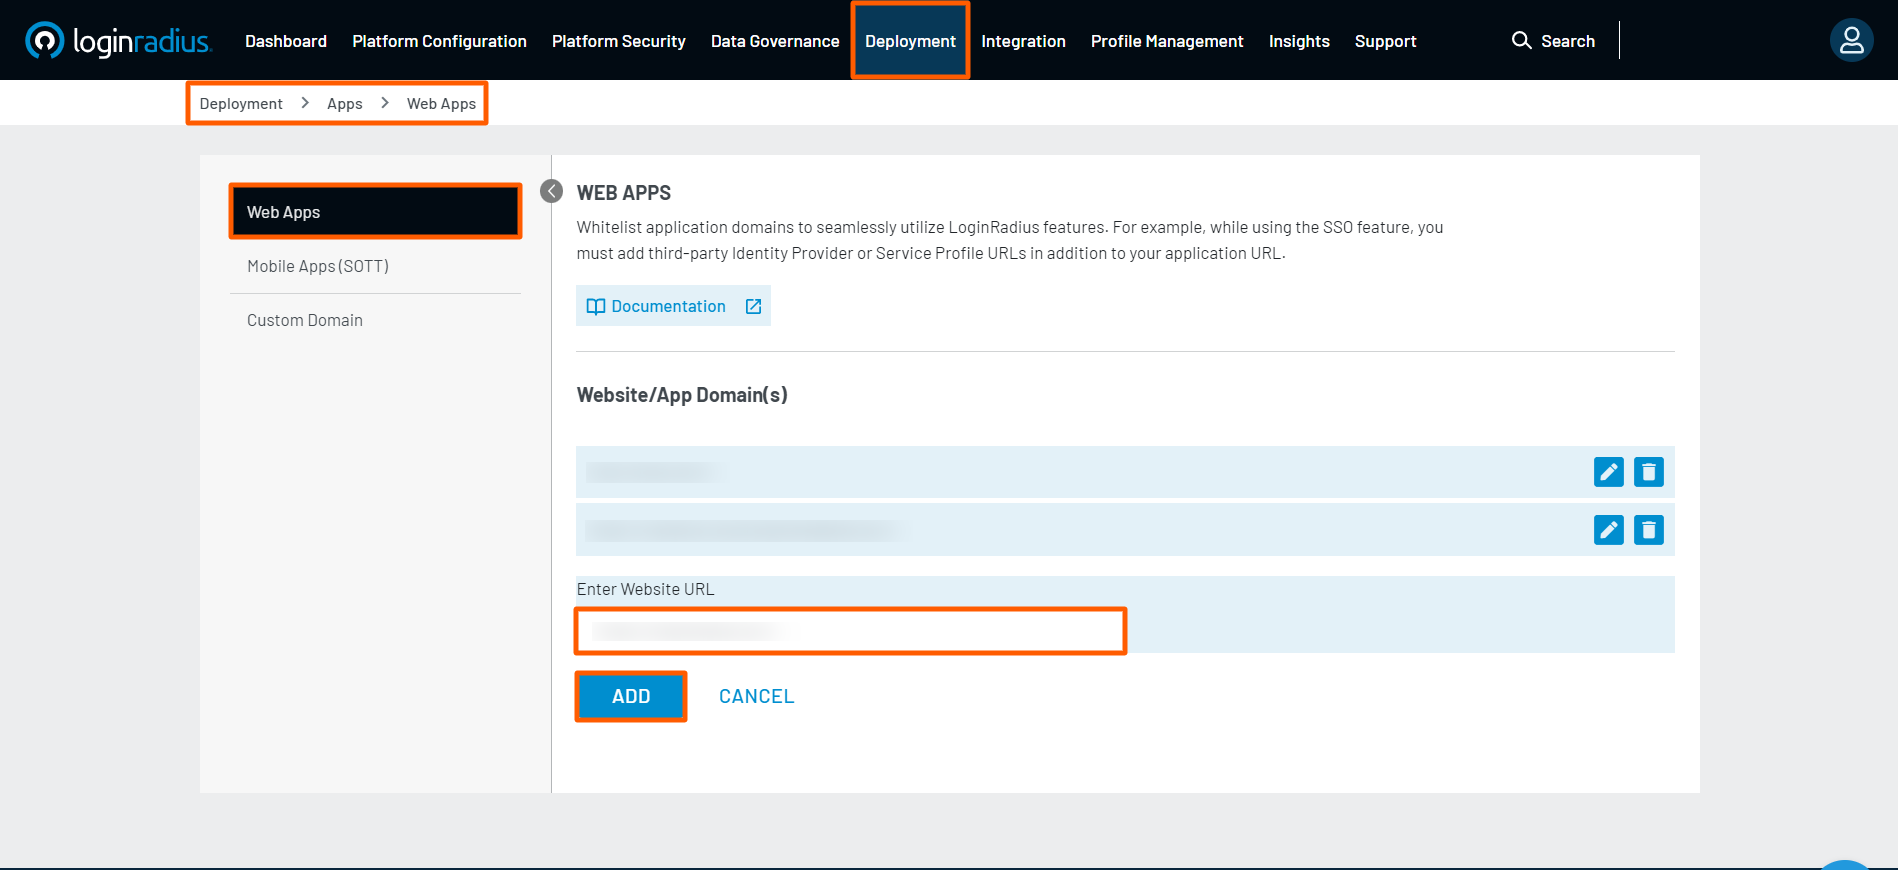Click the Apps breadcrumb link

click(344, 104)
